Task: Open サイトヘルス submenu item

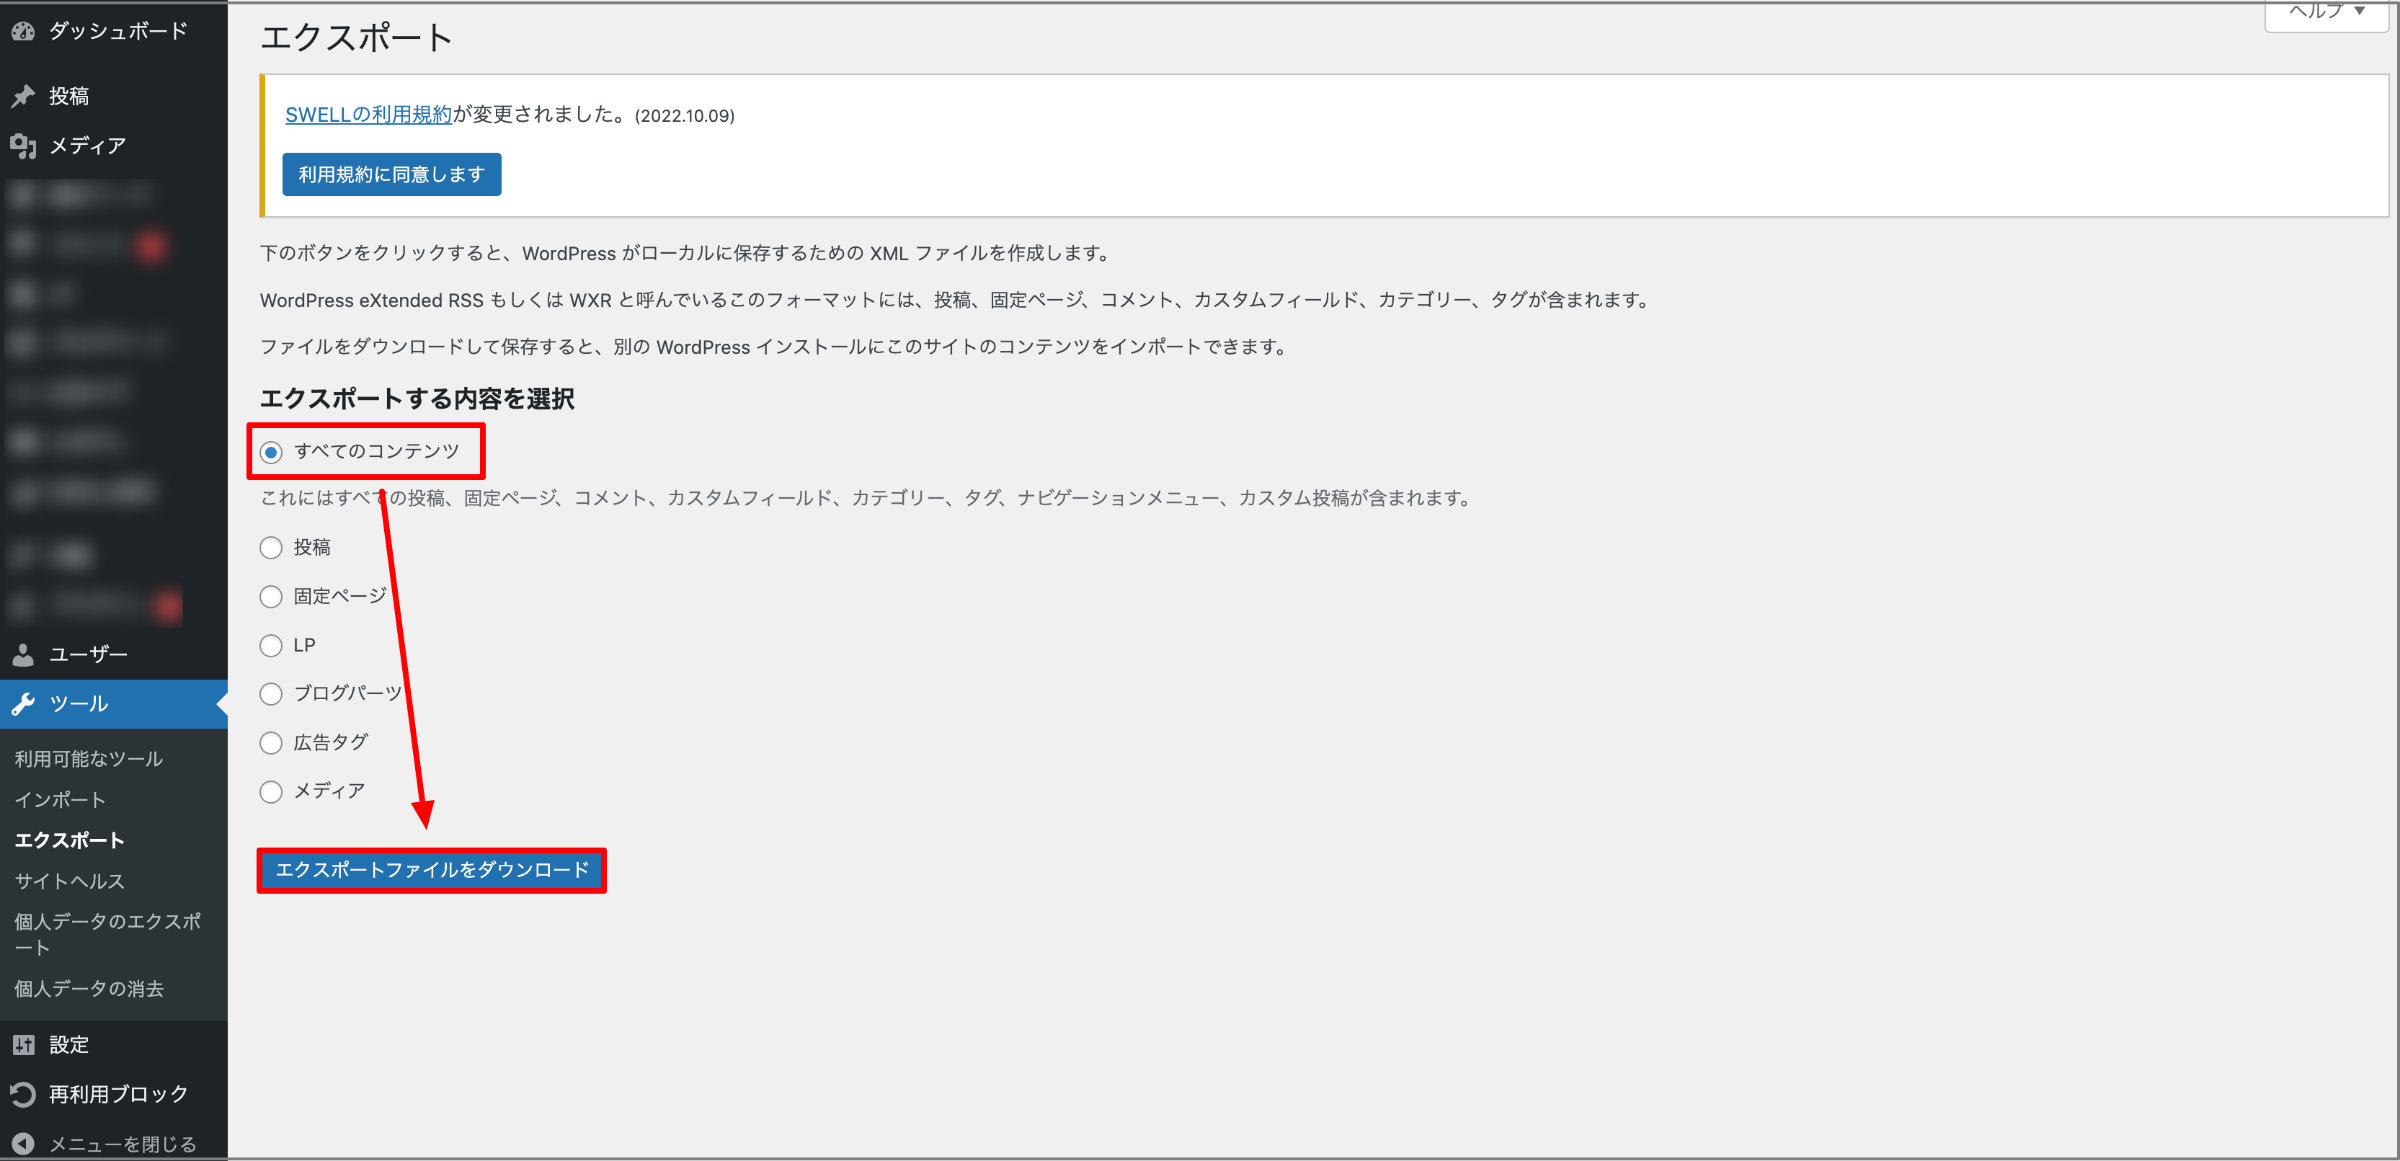Action: 69,881
